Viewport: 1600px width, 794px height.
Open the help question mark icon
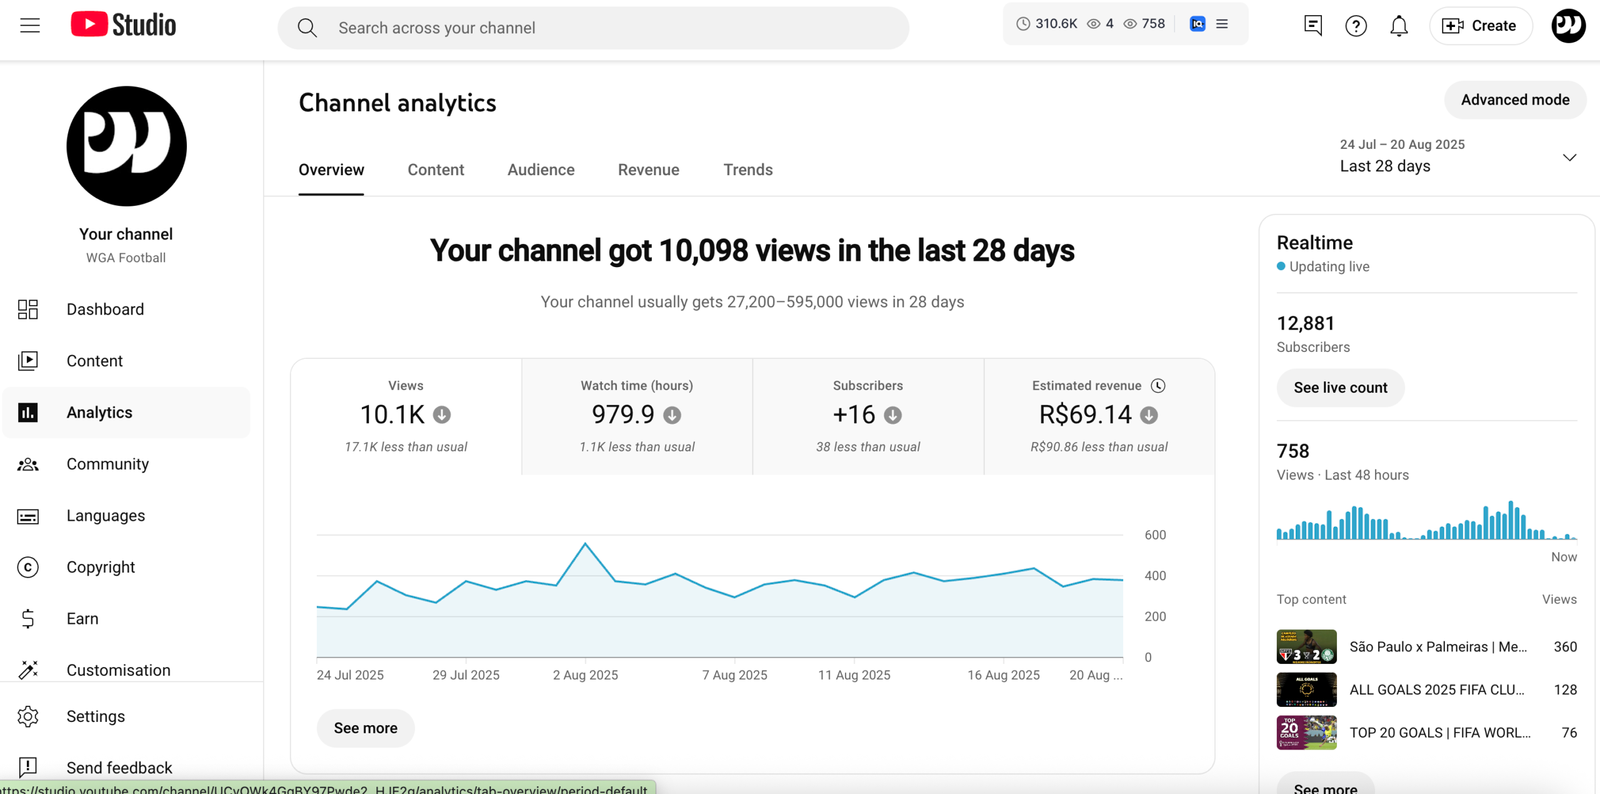click(x=1355, y=26)
